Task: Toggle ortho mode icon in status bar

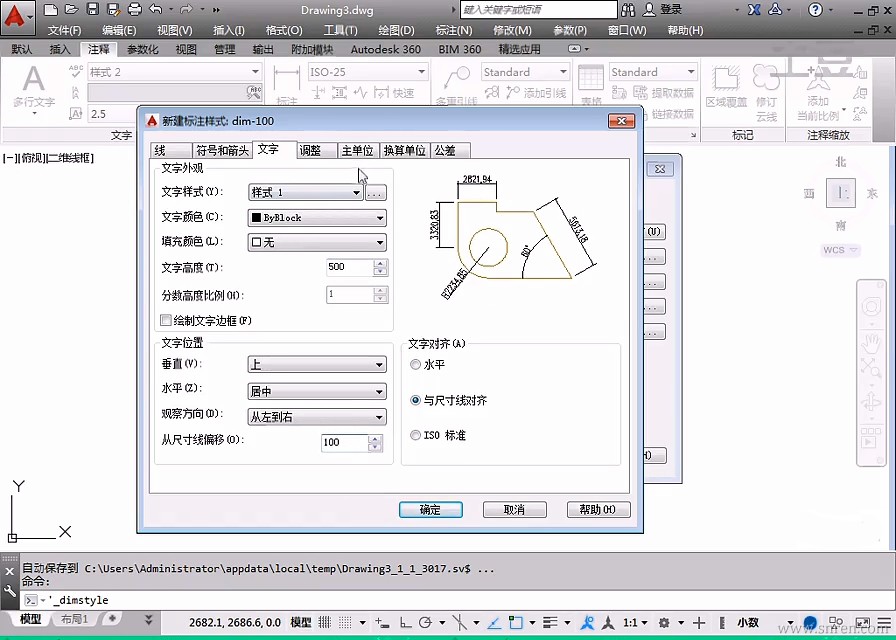Action: click(x=405, y=622)
